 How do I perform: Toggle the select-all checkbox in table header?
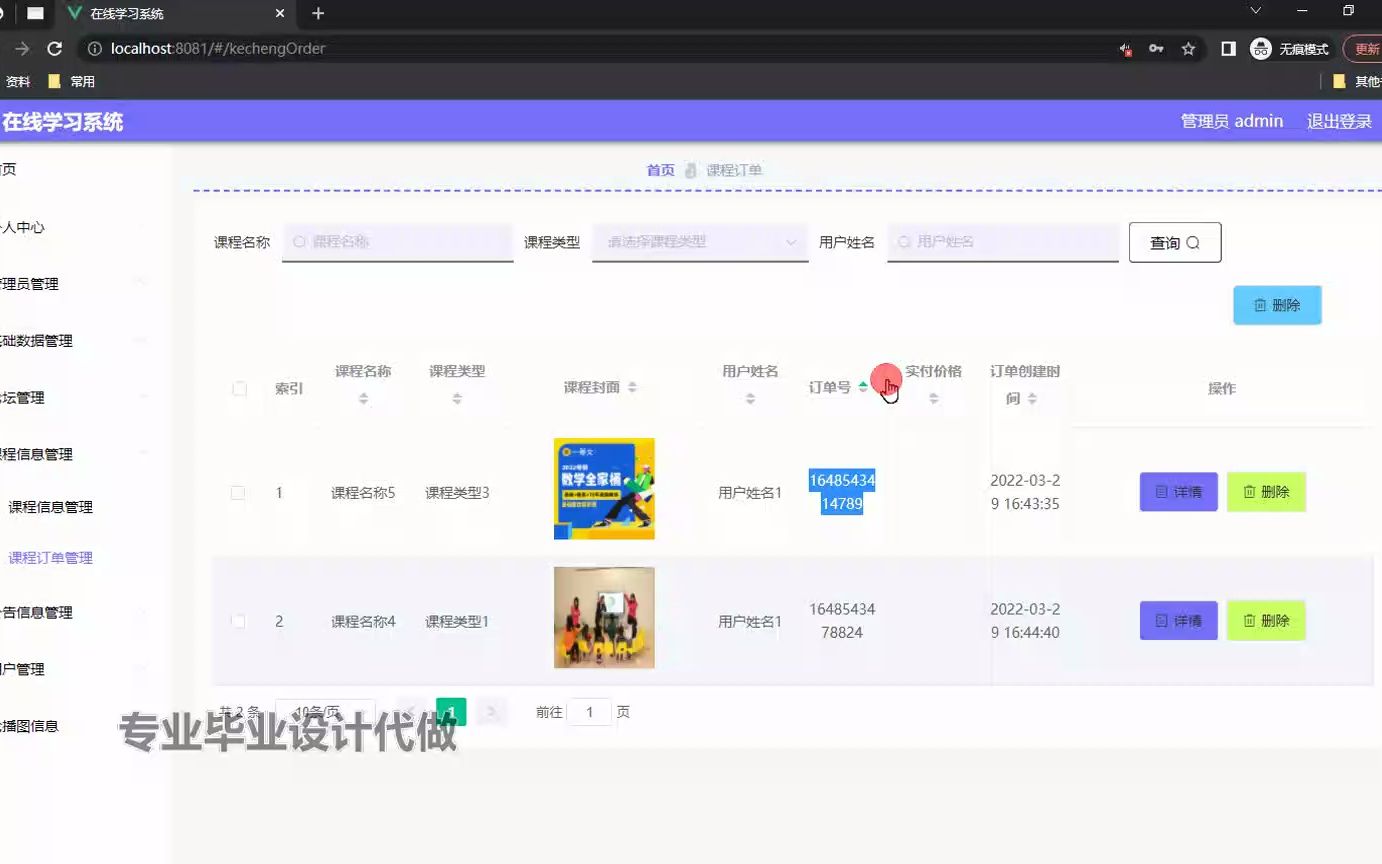click(239, 388)
